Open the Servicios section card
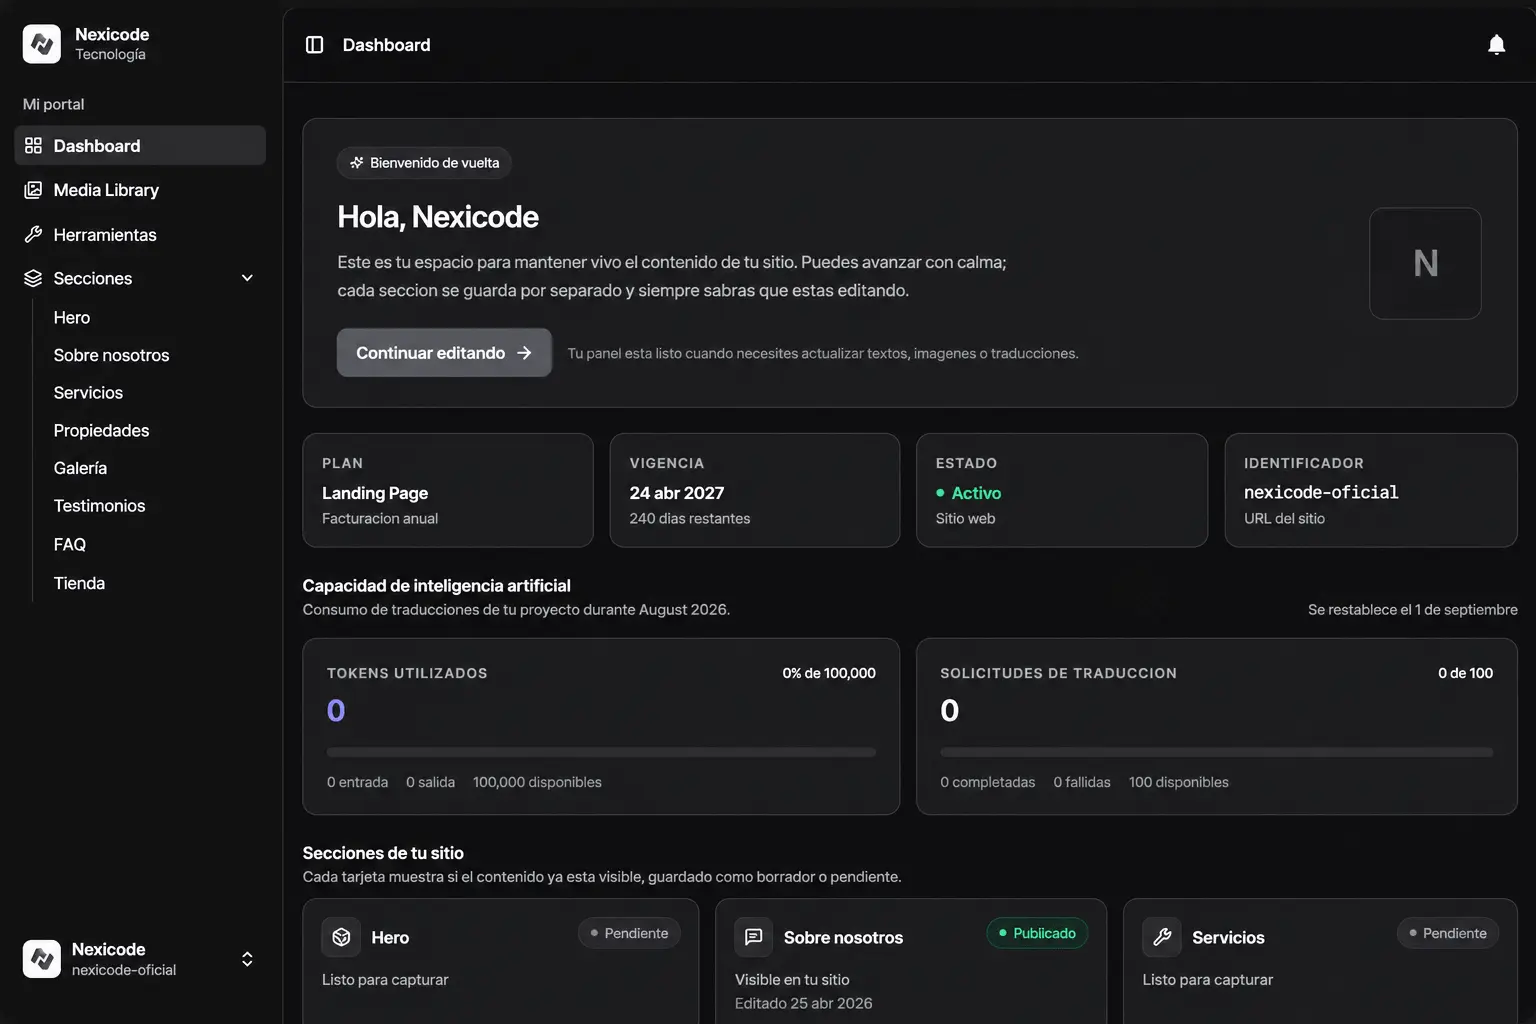This screenshot has height=1024, width=1536. 1320,961
